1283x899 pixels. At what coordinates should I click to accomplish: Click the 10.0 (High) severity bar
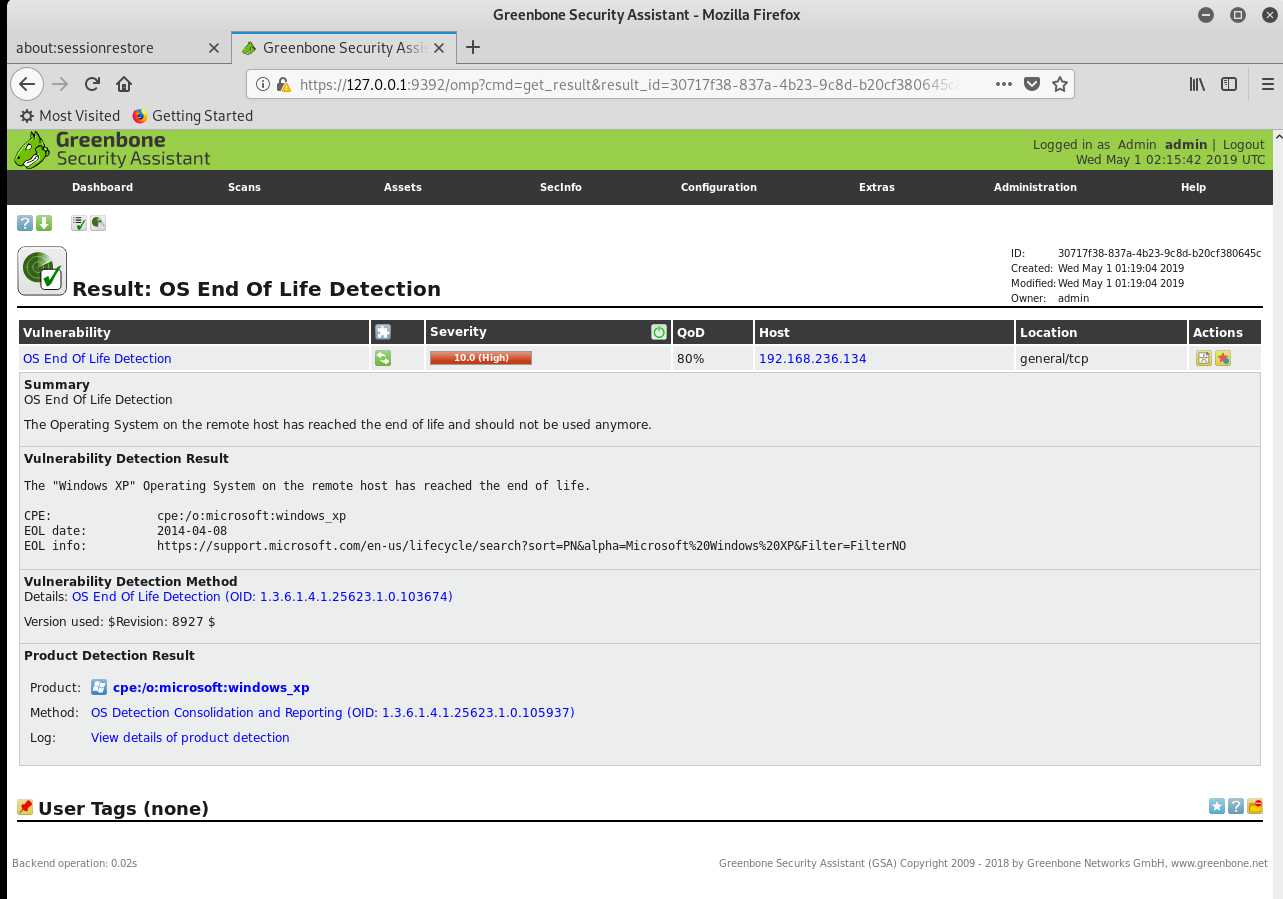(481, 358)
